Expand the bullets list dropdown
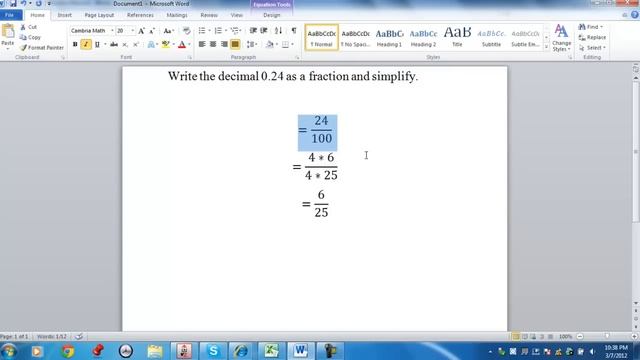This screenshot has height=360, width=640. click(209, 31)
